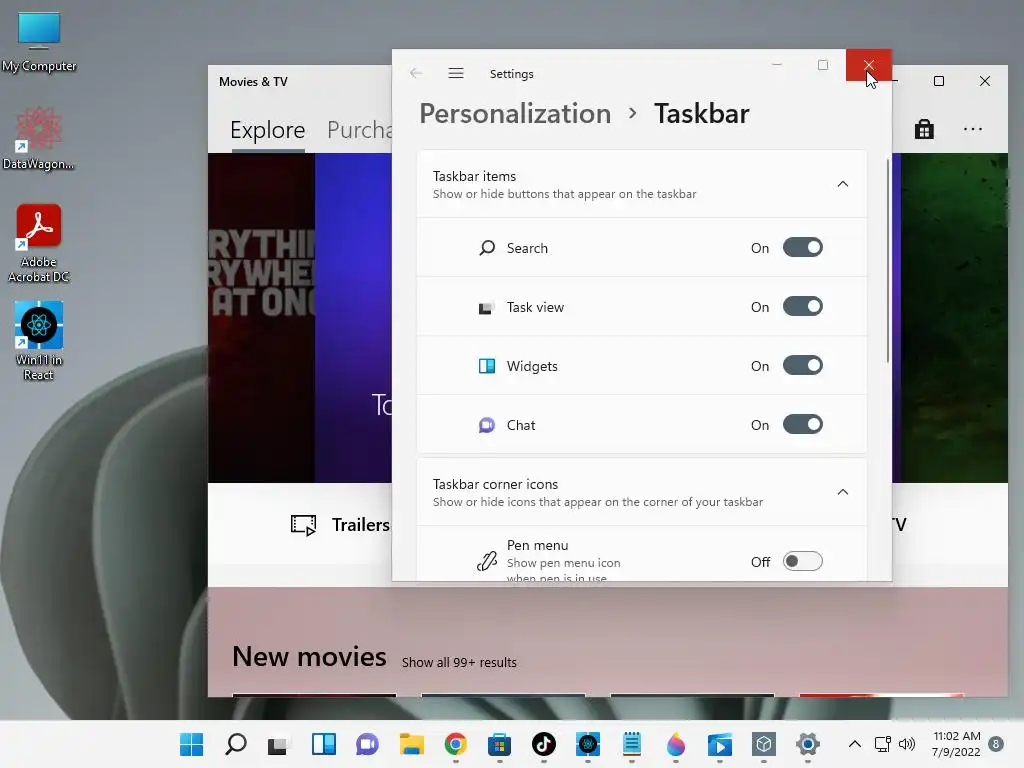Open Adobe Acrobat DC desktop shortcut
The height and width of the screenshot is (768, 1024).
(39, 244)
